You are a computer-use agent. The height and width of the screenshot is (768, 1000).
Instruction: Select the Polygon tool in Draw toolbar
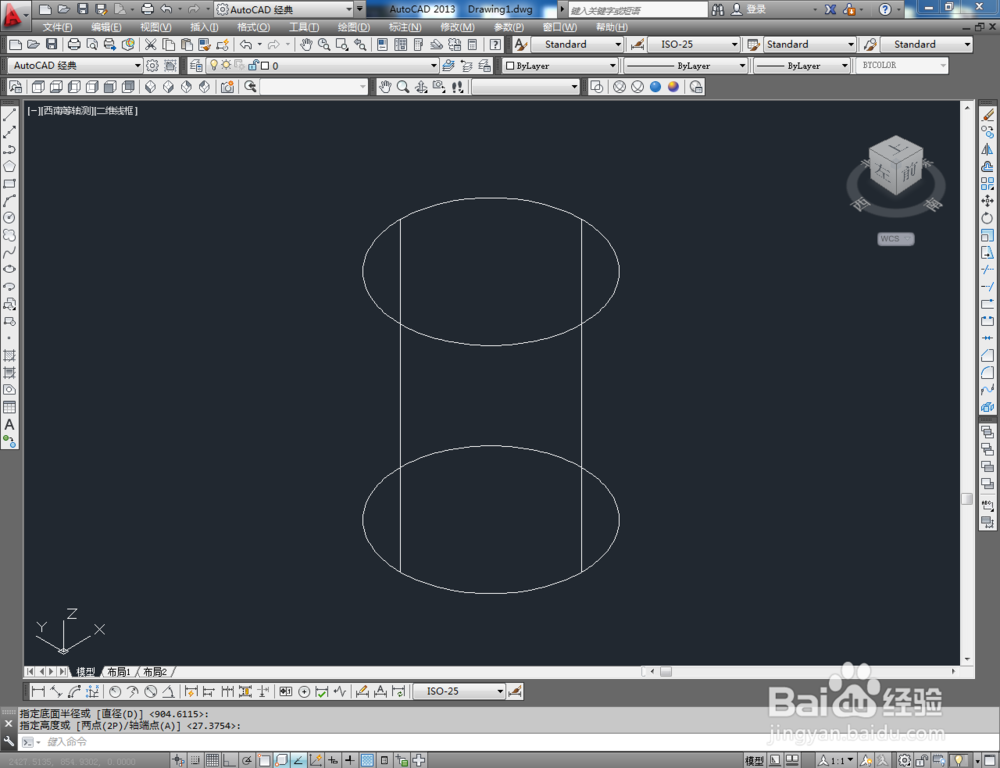point(10,166)
